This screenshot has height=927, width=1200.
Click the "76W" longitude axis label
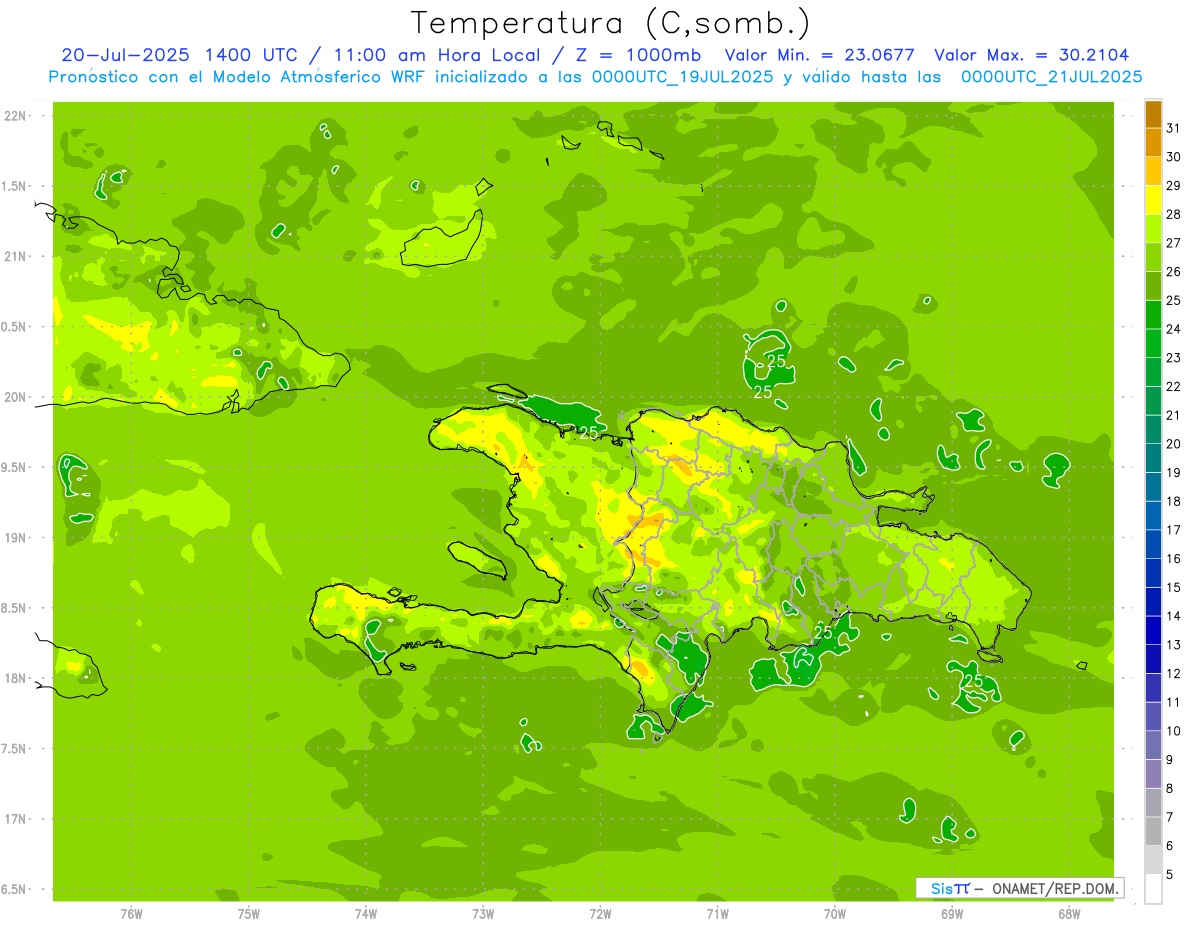tap(131, 913)
